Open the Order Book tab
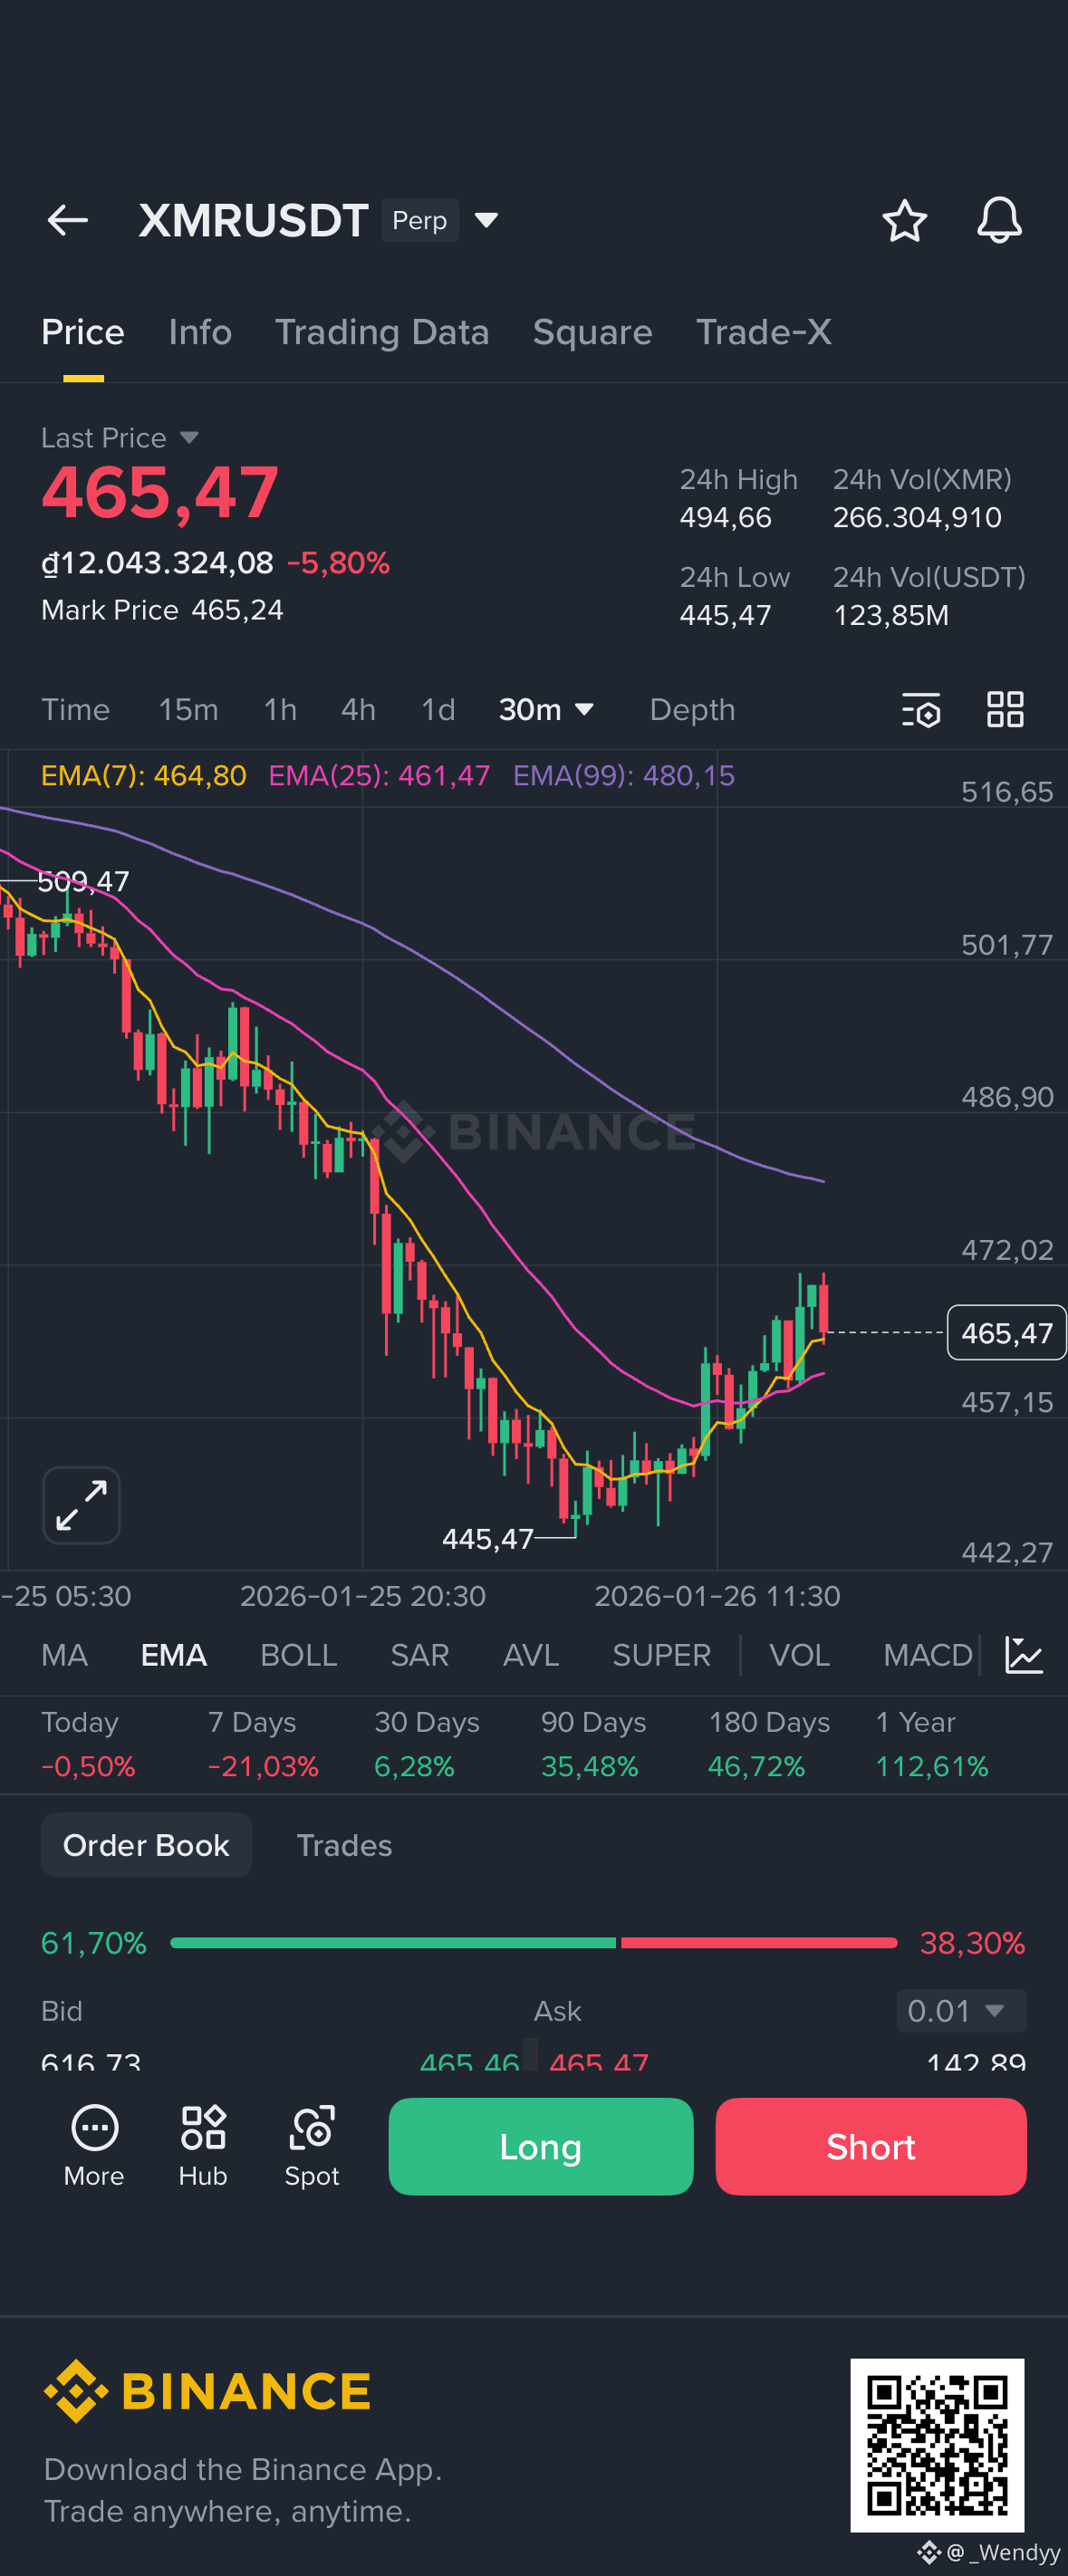1068x2576 pixels. pyautogui.click(x=146, y=1844)
